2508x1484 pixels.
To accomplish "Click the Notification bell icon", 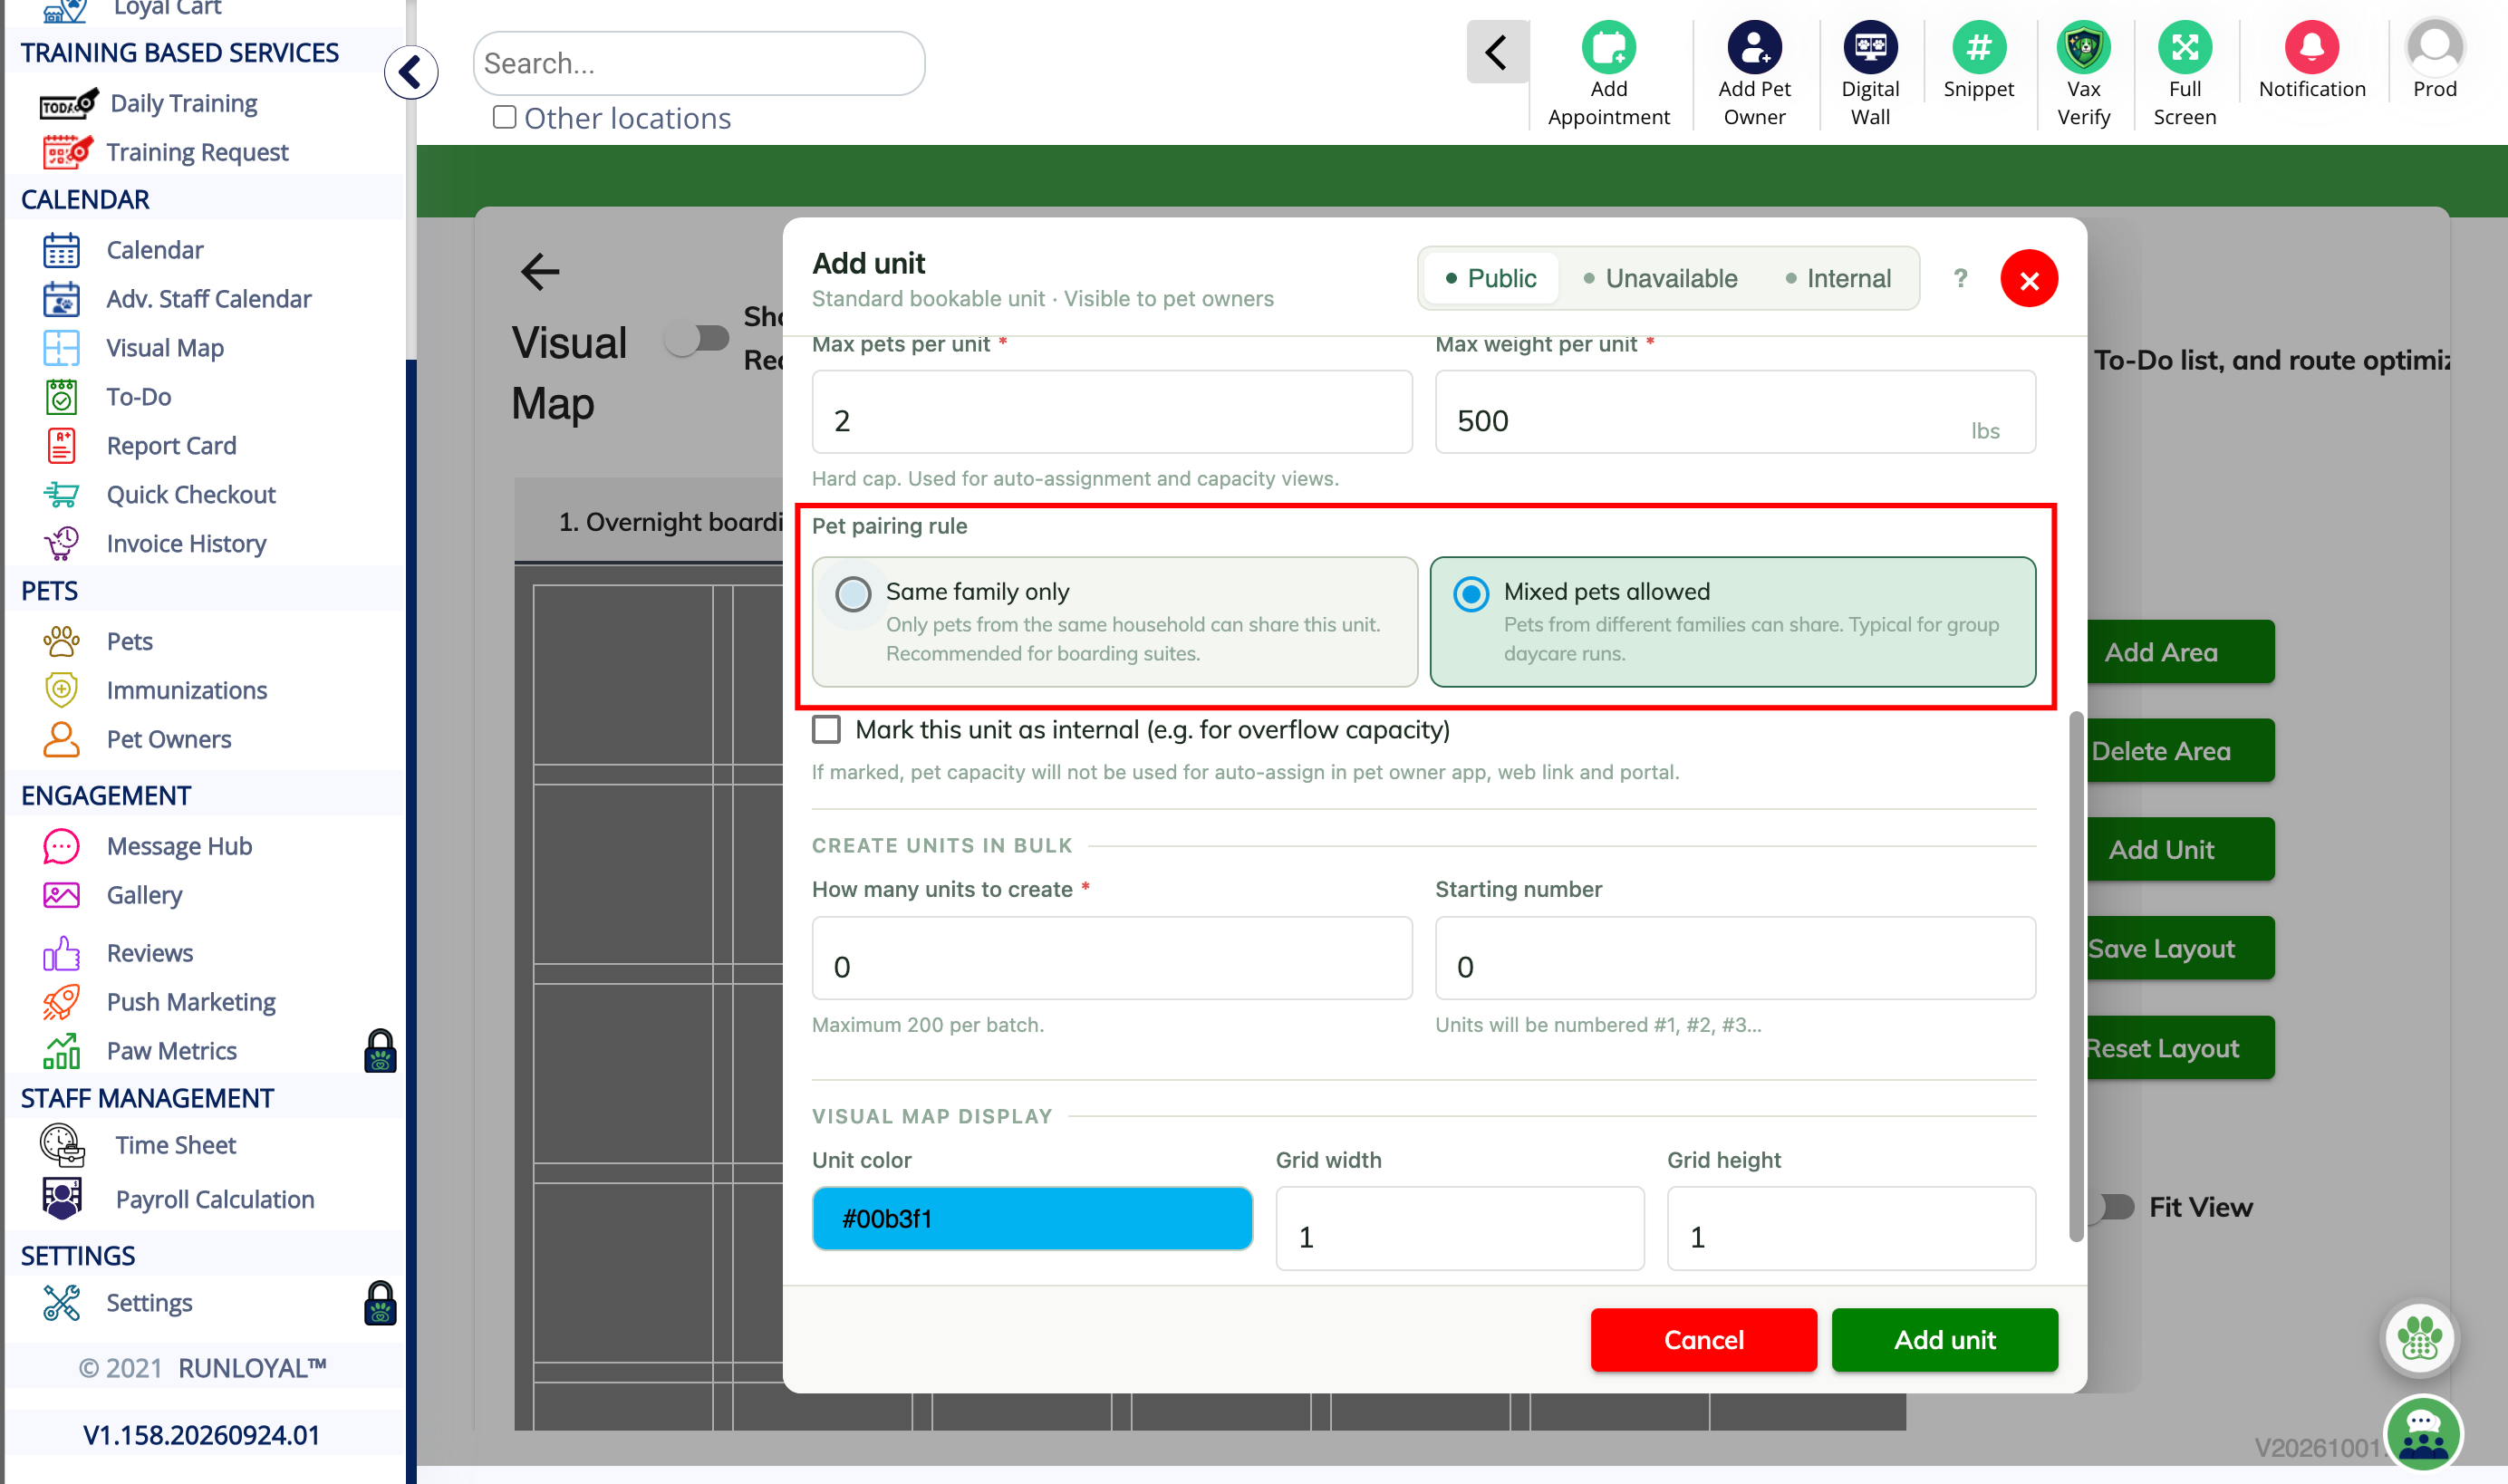I will click(x=2311, y=47).
